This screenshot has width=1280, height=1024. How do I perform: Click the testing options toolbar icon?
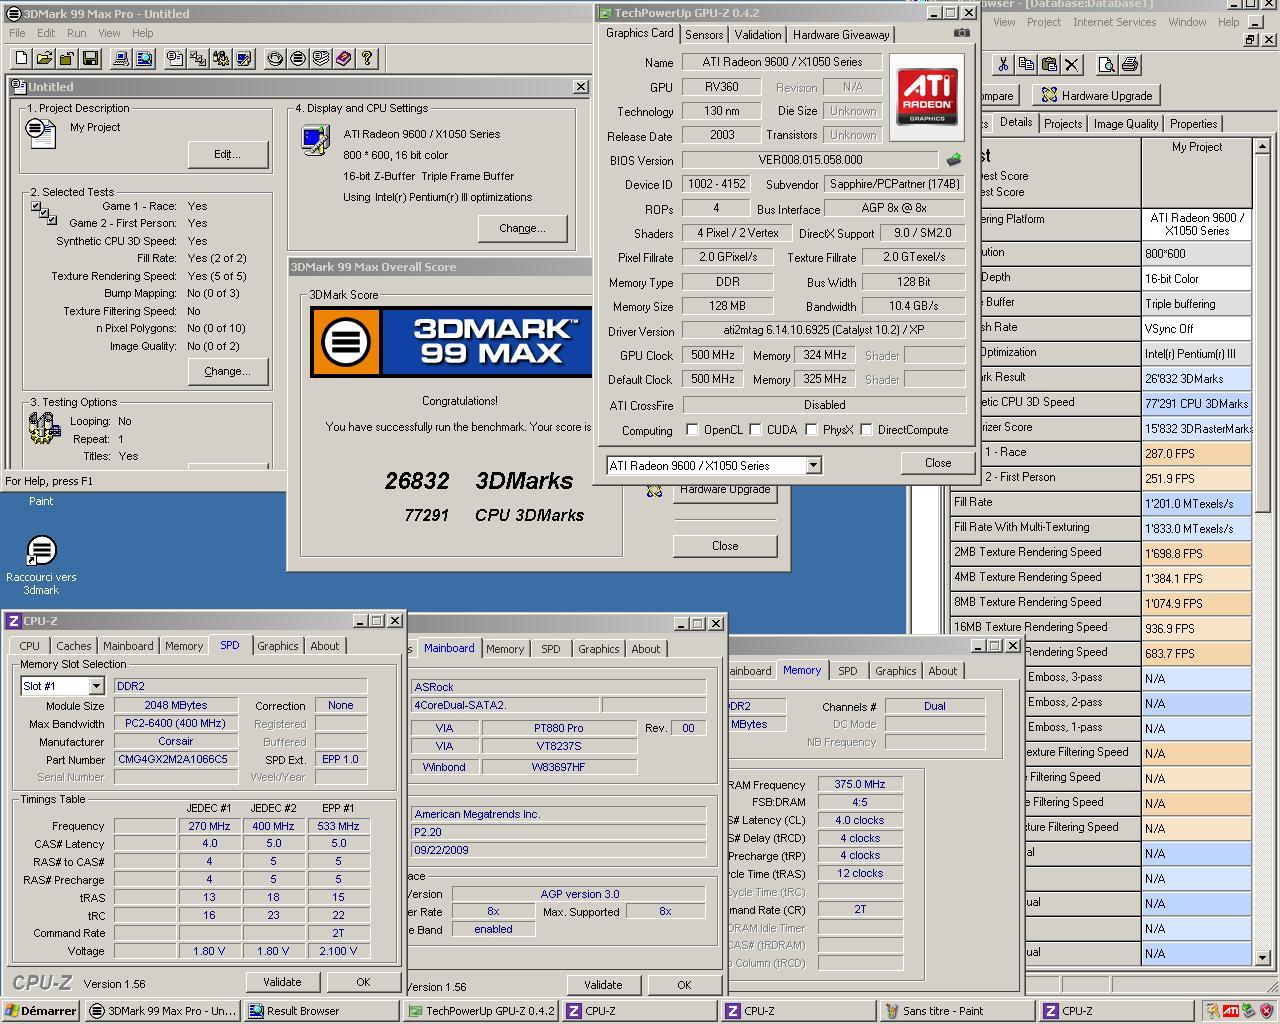click(x=221, y=59)
